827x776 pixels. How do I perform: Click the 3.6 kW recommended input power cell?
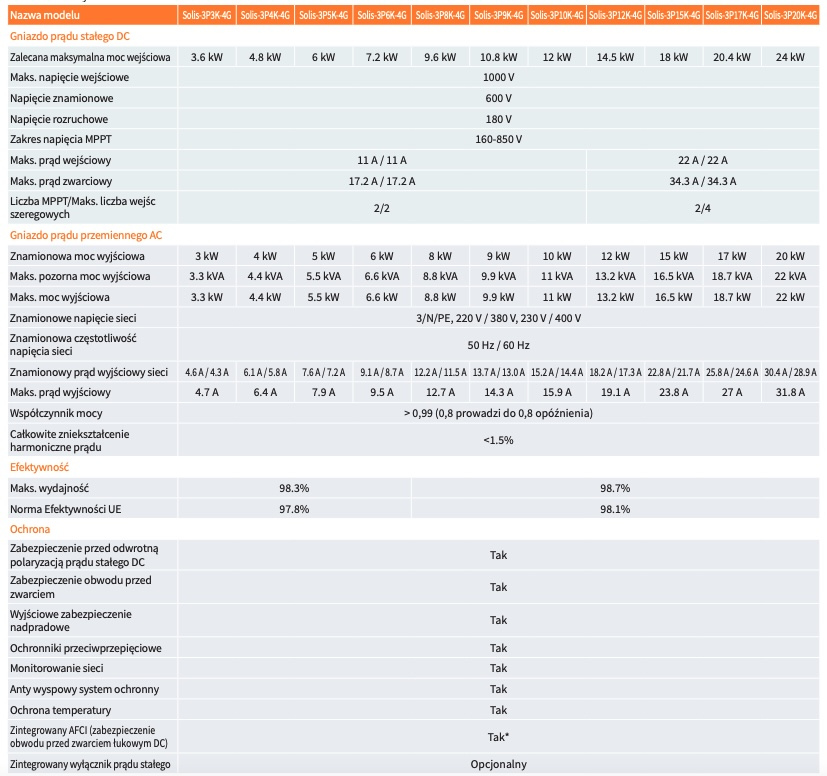207,57
